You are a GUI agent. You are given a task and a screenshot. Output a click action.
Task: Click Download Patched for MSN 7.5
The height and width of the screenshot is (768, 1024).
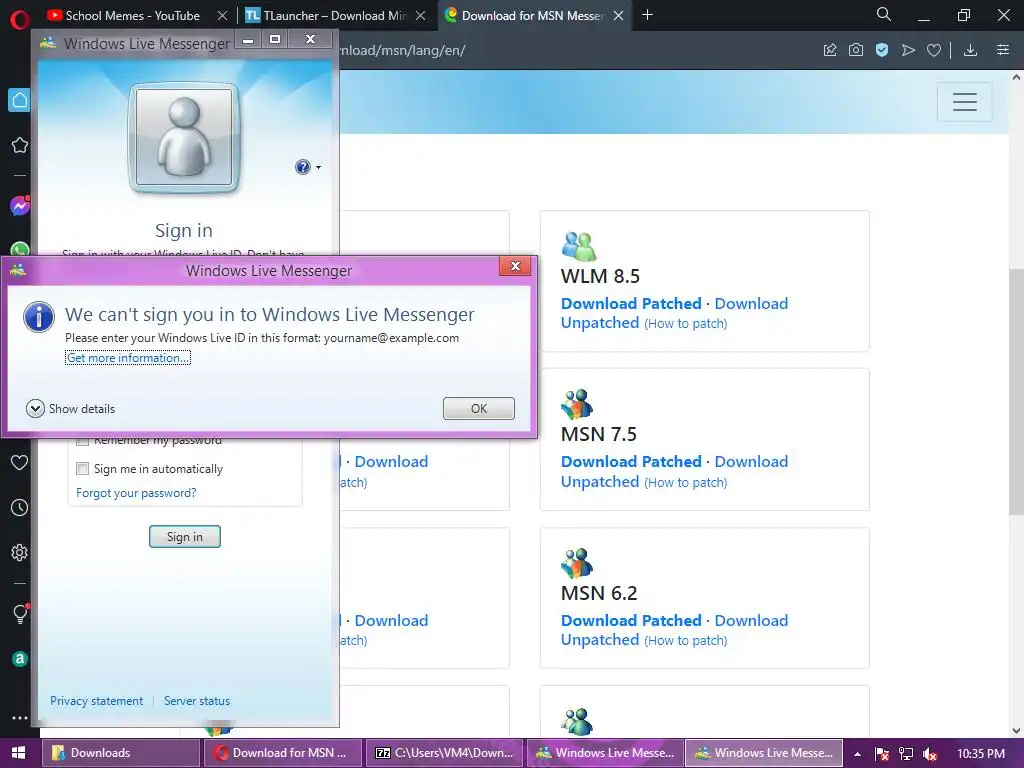click(x=631, y=462)
